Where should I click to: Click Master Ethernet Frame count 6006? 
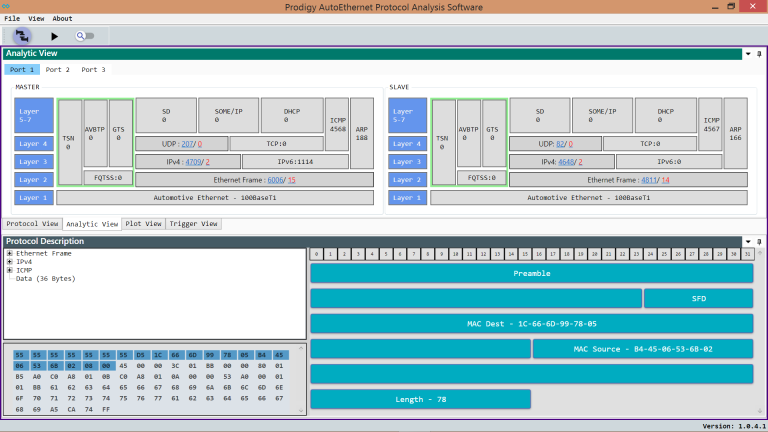275,180
